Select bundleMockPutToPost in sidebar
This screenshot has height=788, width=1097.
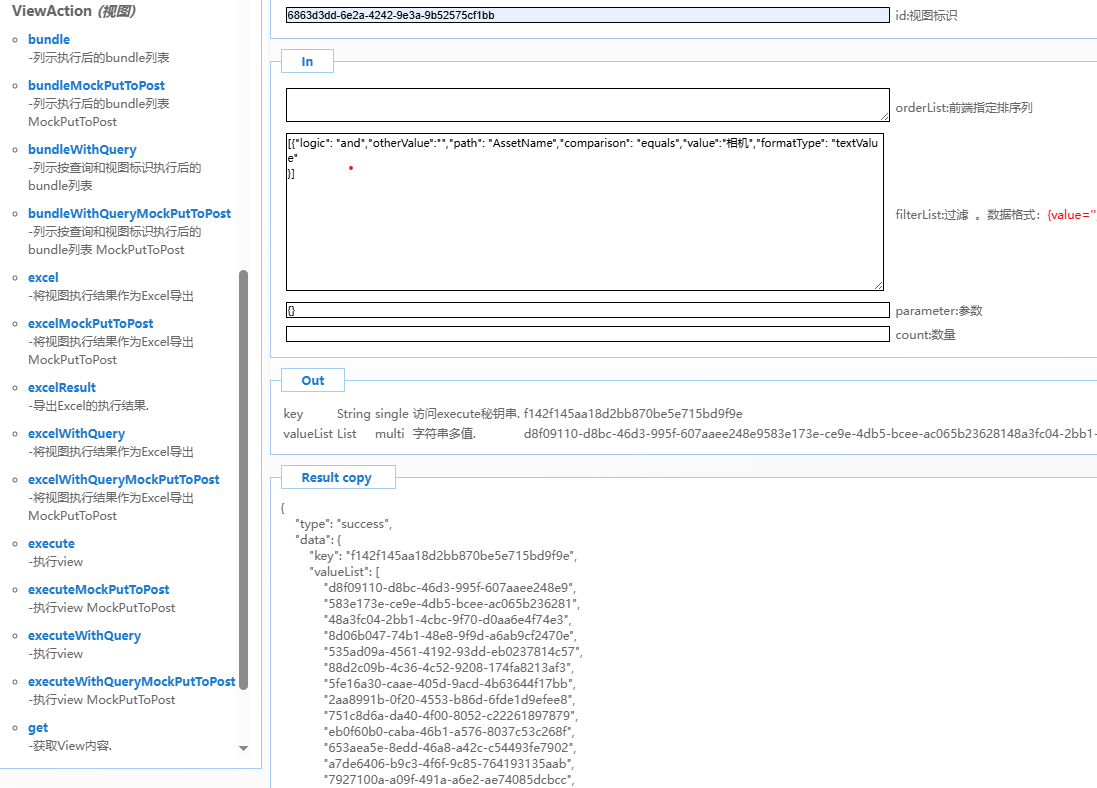pos(96,86)
